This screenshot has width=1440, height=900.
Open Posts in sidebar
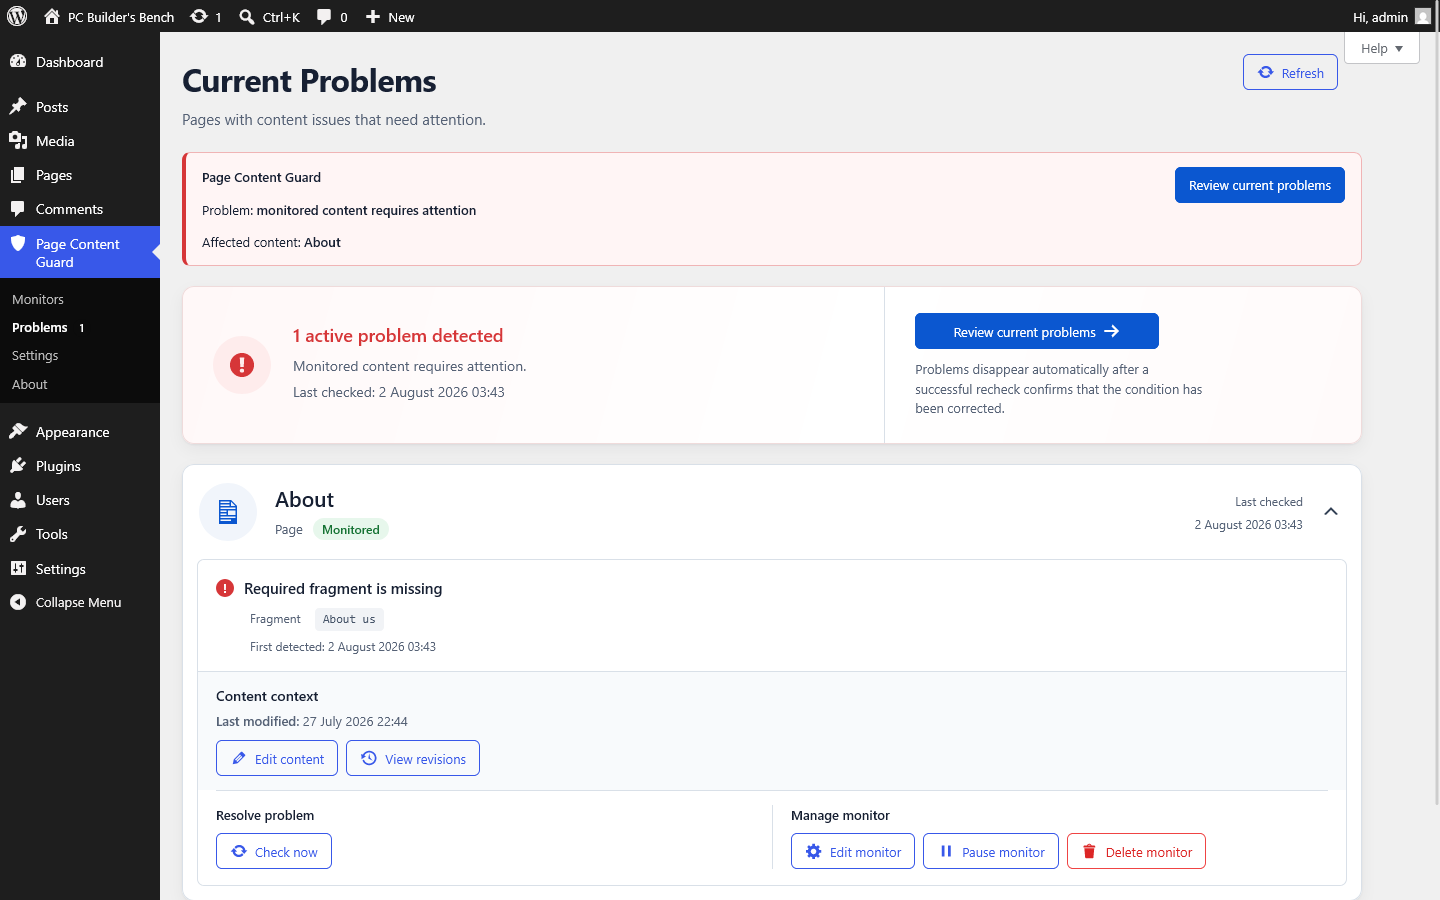(80, 107)
